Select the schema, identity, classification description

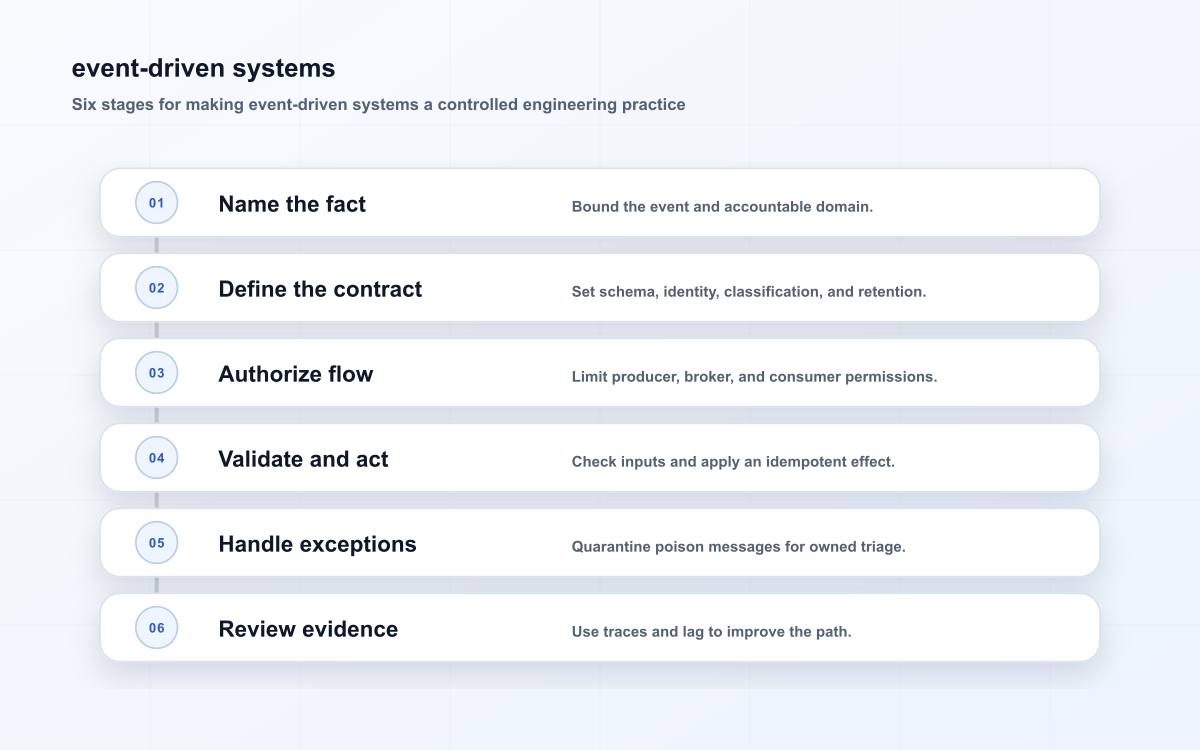click(749, 292)
